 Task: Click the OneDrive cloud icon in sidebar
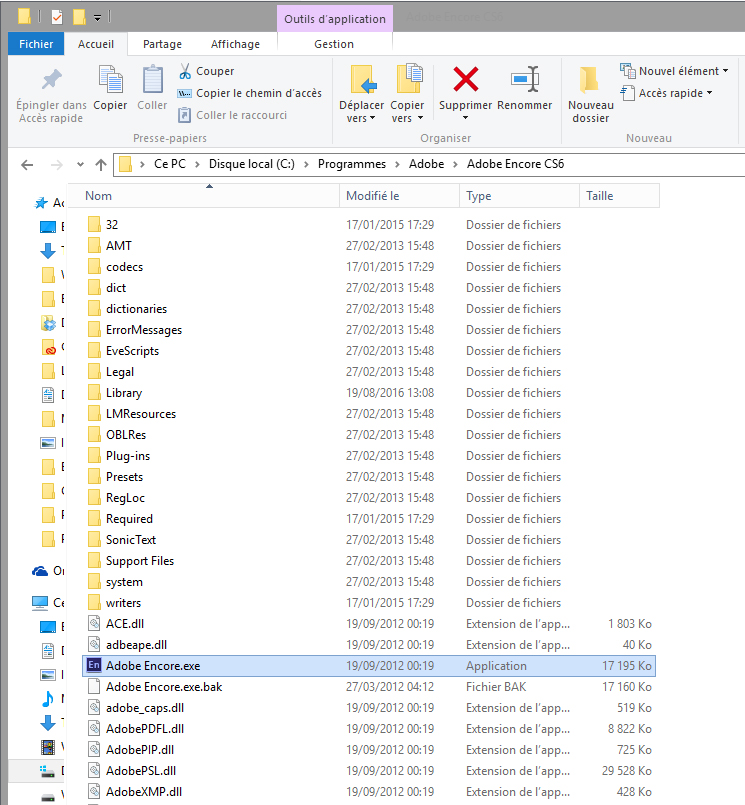point(40,571)
